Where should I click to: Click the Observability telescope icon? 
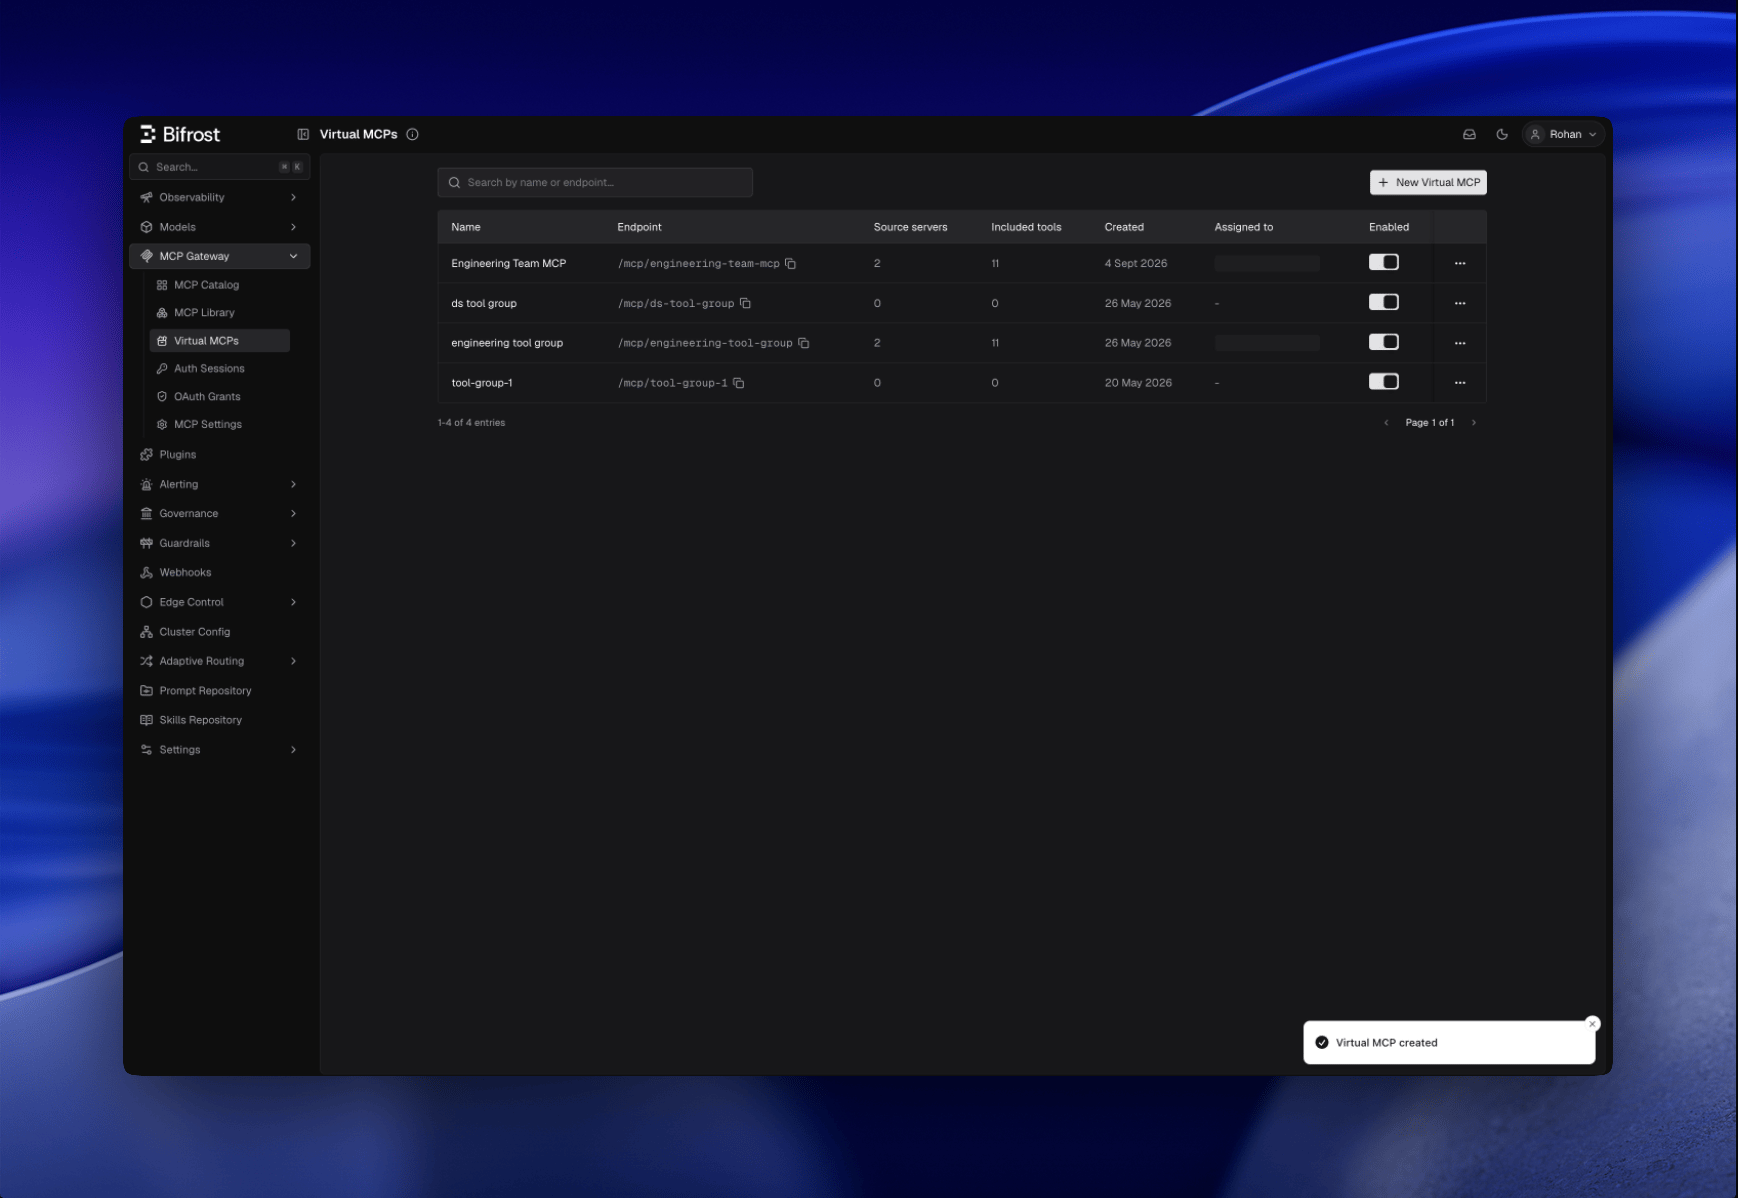coord(147,197)
